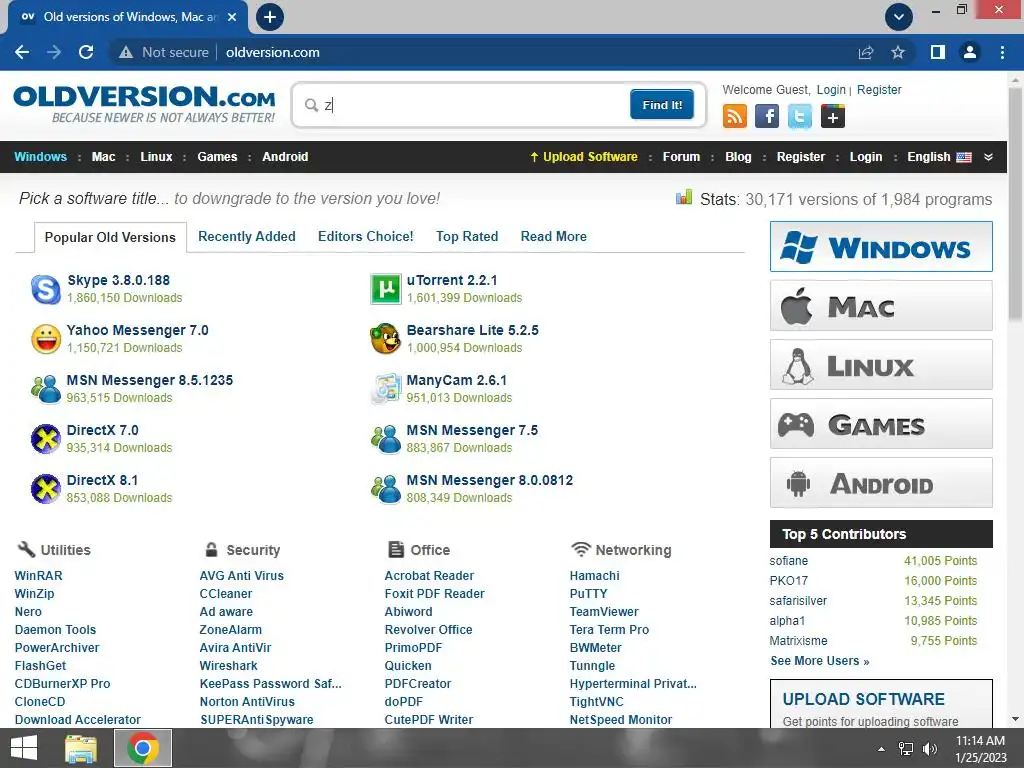Click the Games platform banner button
The width and height of the screenshot is (1024, 768).
click(x=881, y=424)
